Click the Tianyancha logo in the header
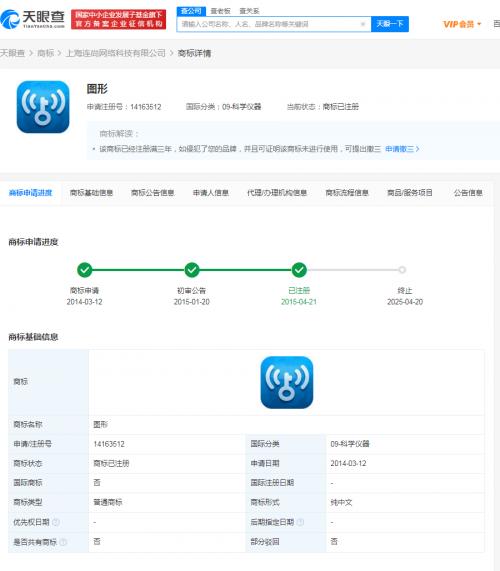 coord(33,19)
